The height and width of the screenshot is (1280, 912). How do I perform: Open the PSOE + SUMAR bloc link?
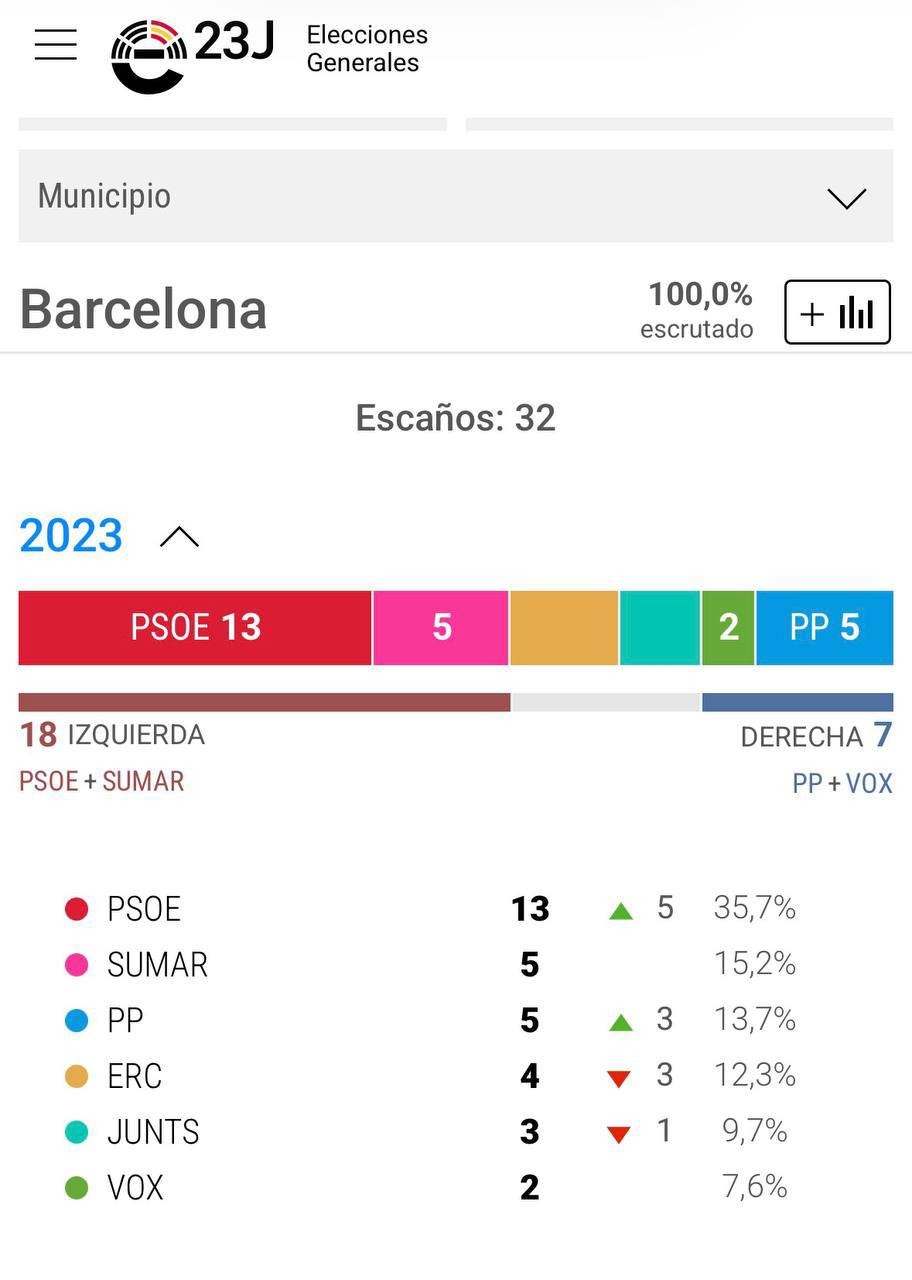pos(102,781)
